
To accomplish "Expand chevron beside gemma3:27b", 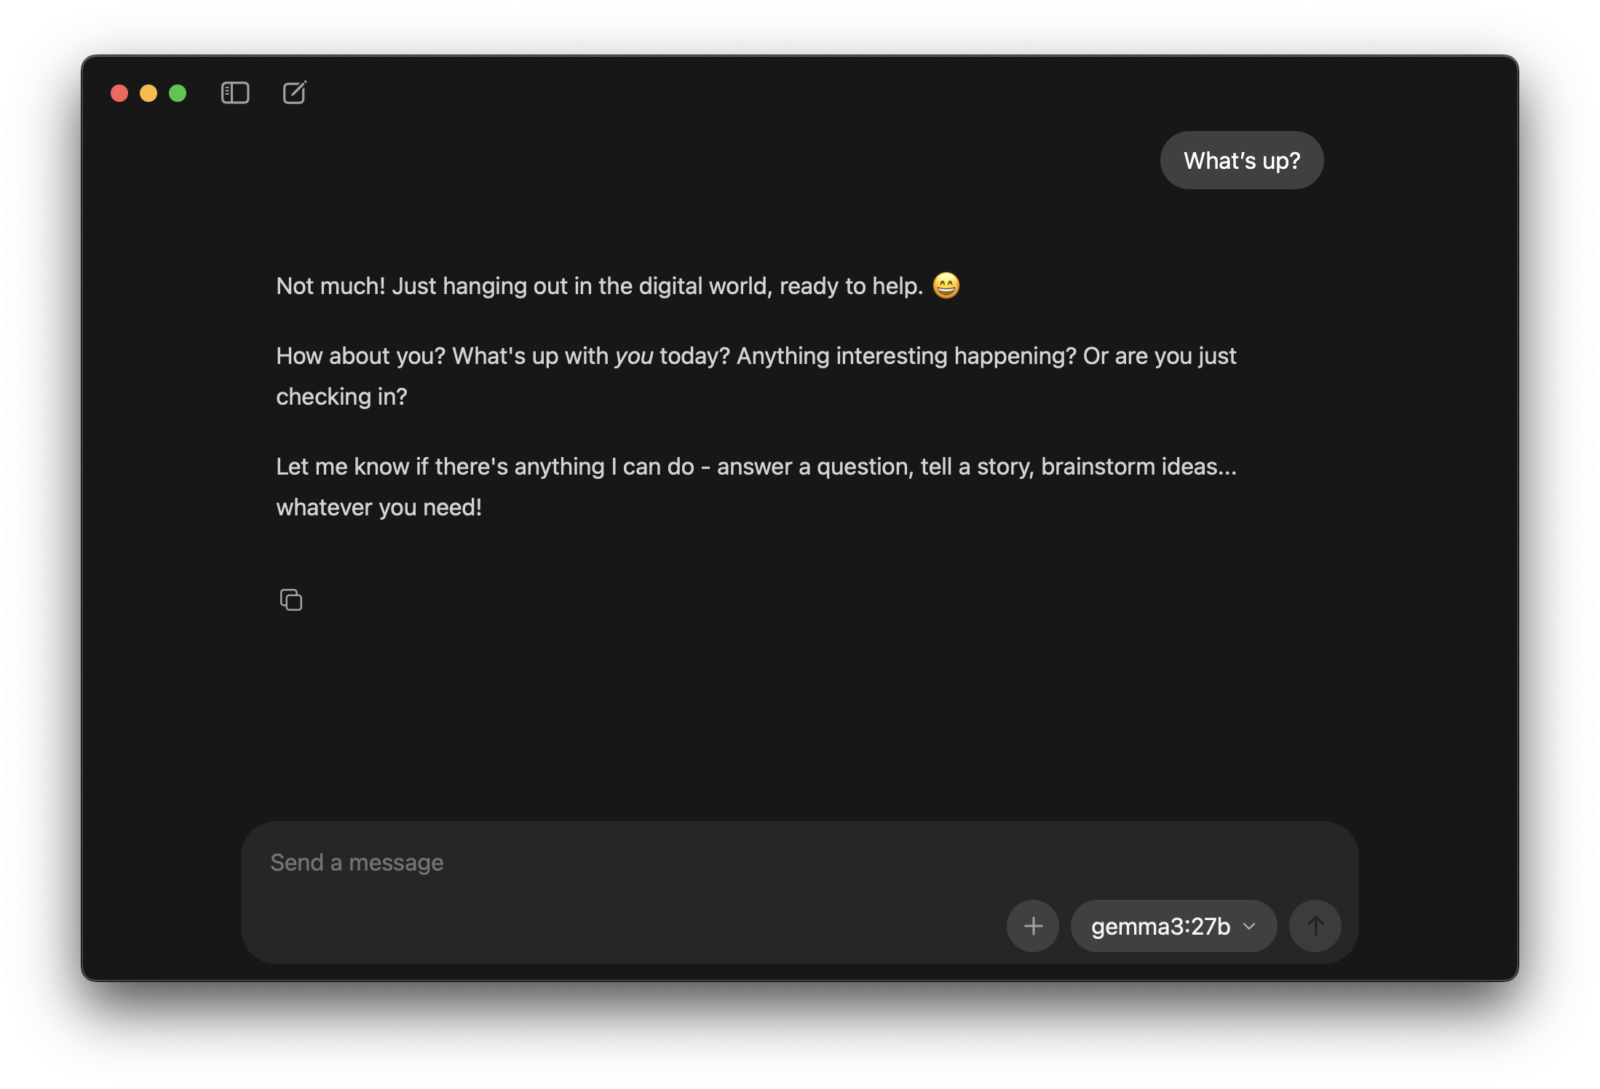I will [1249, 926].
